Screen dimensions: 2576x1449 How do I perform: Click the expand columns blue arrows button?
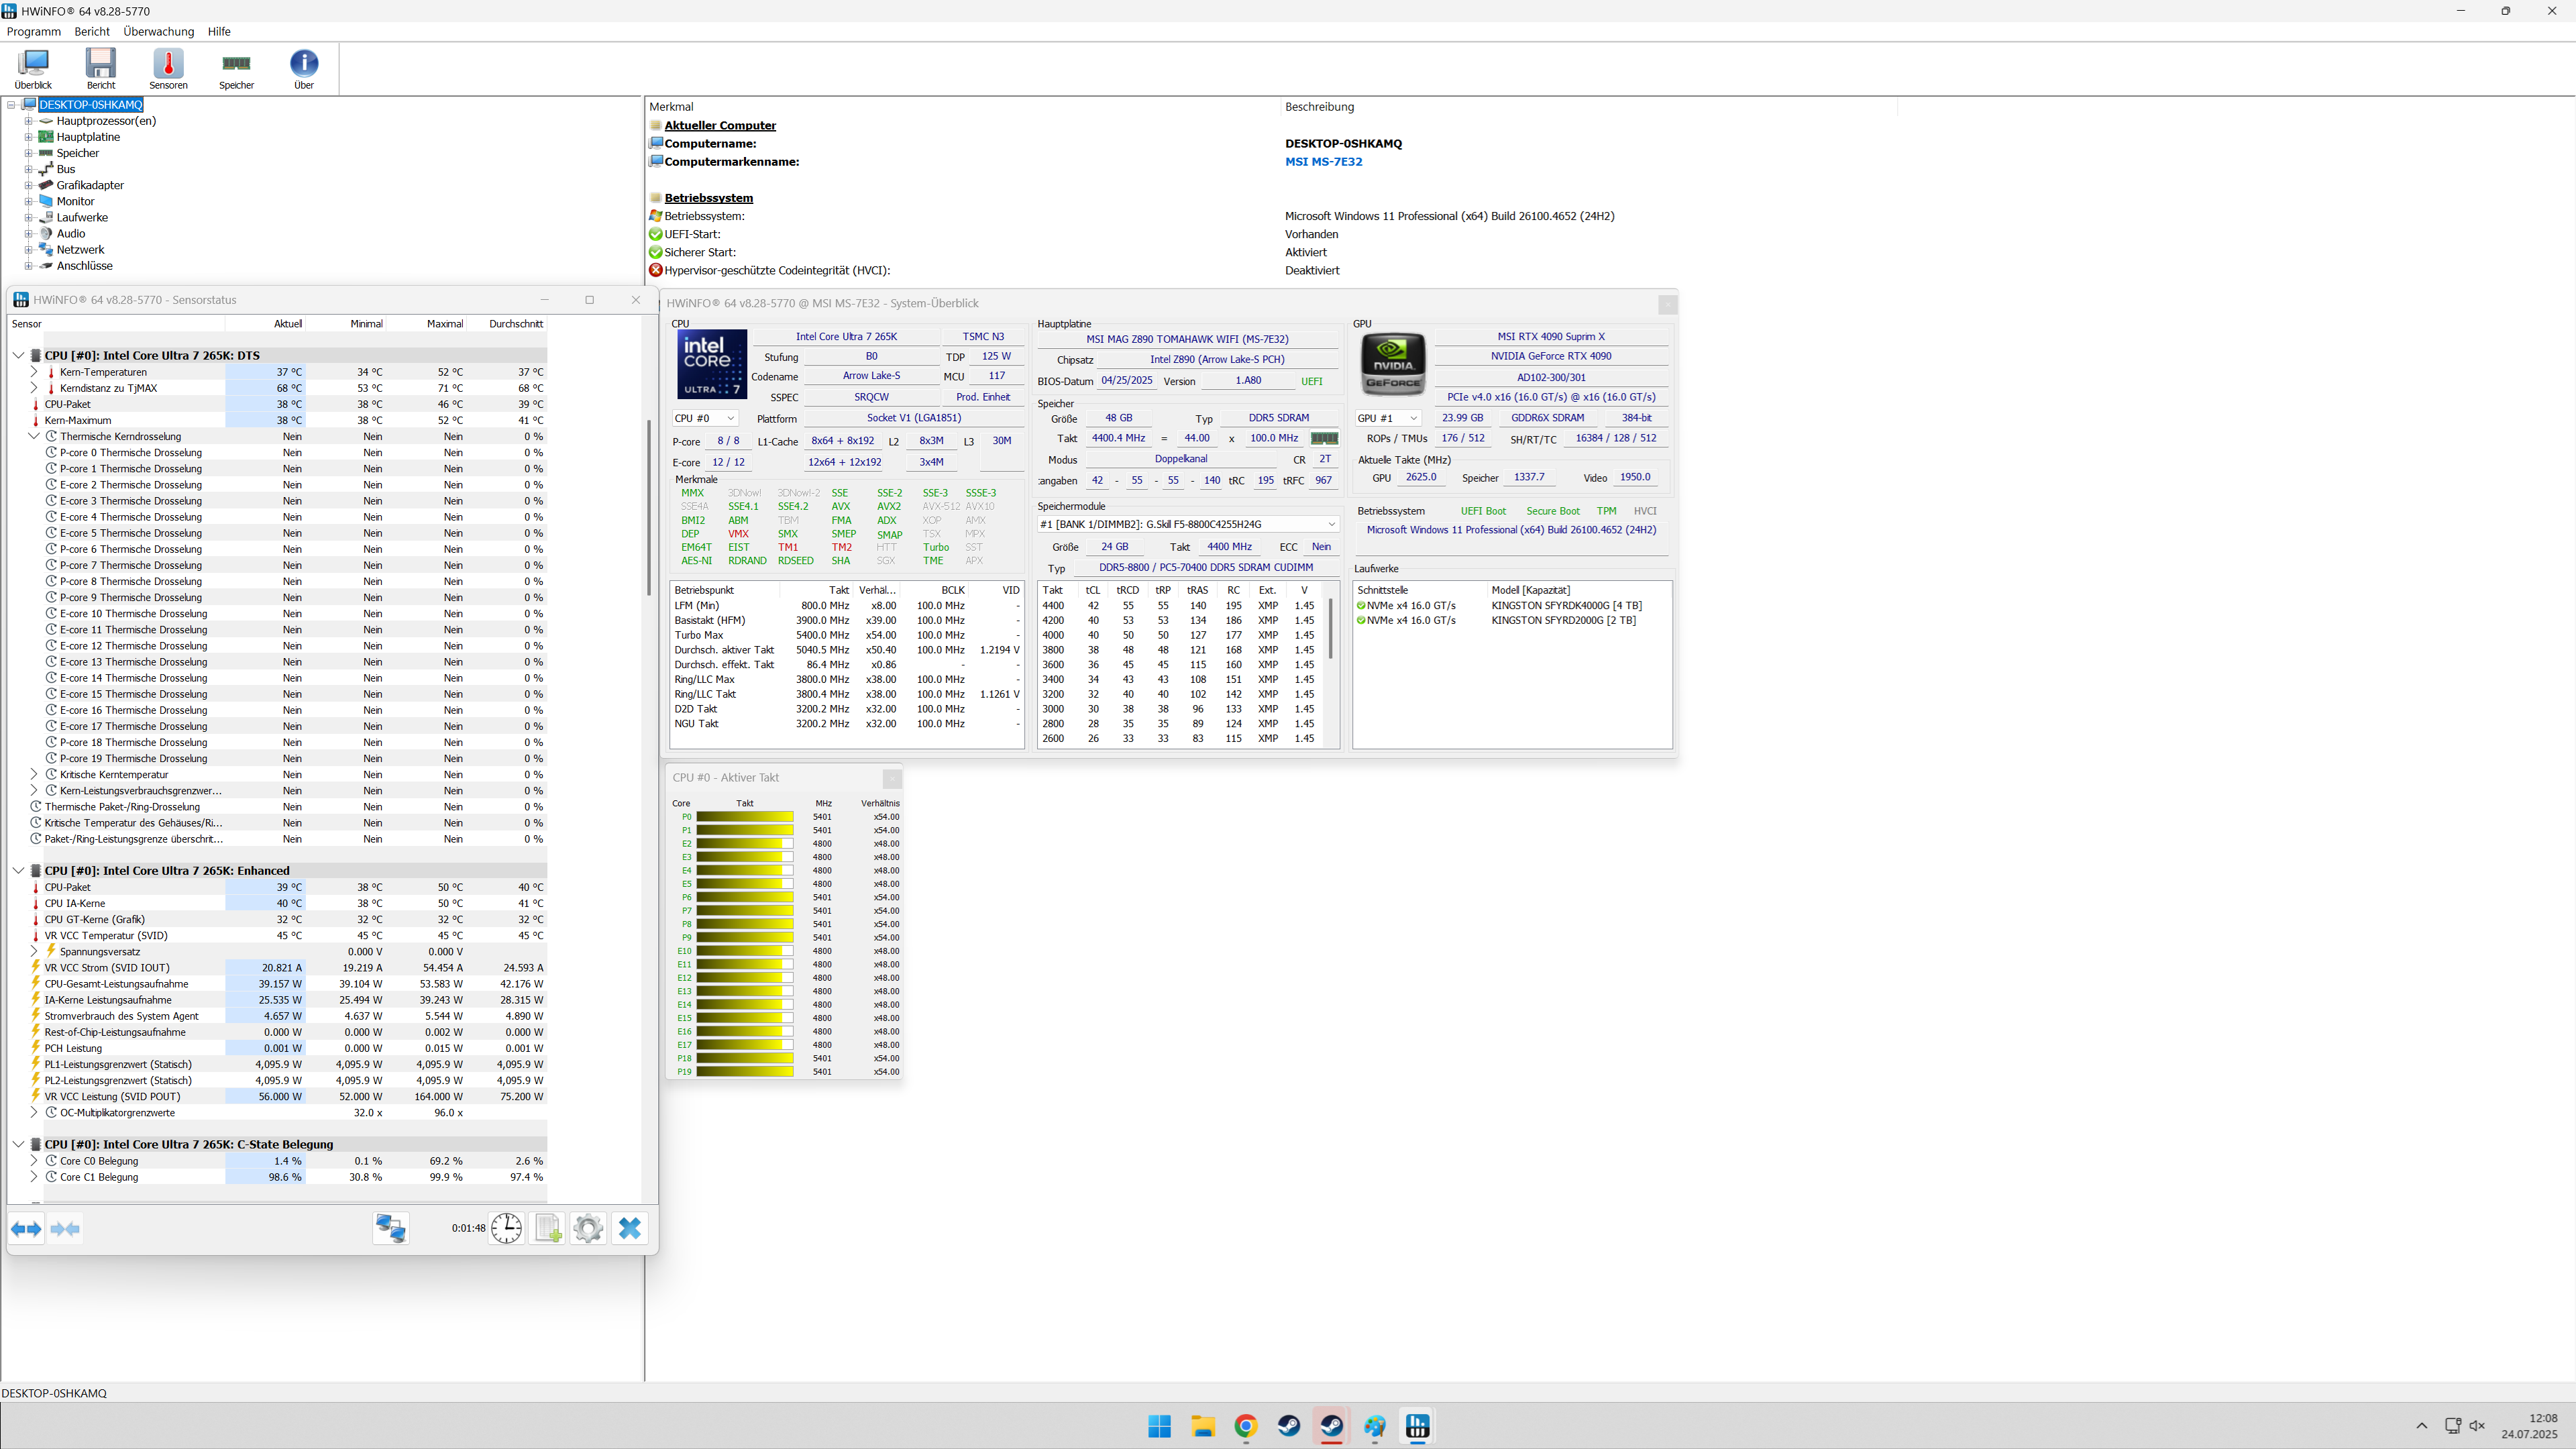click(x=26, y=1228)
